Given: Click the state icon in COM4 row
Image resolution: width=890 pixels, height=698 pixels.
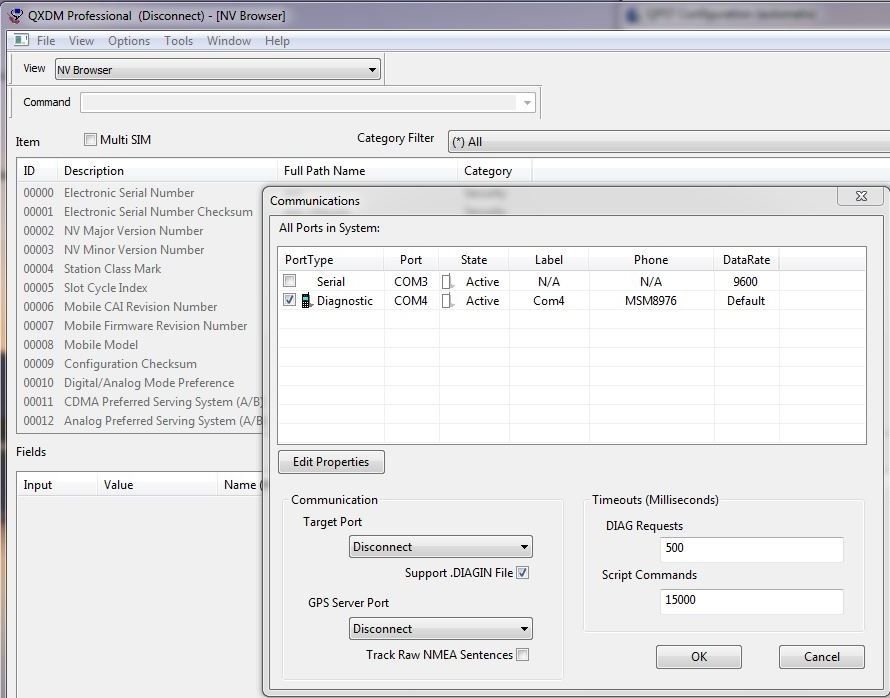Looking at the screenshot, I should point(447,301).
